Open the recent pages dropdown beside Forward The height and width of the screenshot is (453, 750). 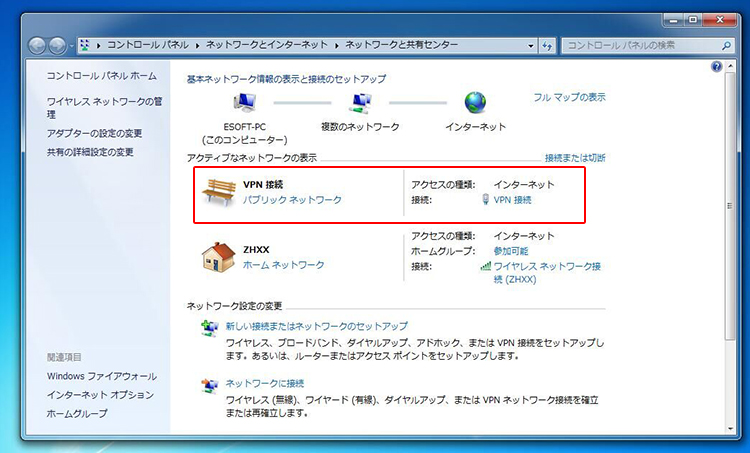[x=71, y=46]
